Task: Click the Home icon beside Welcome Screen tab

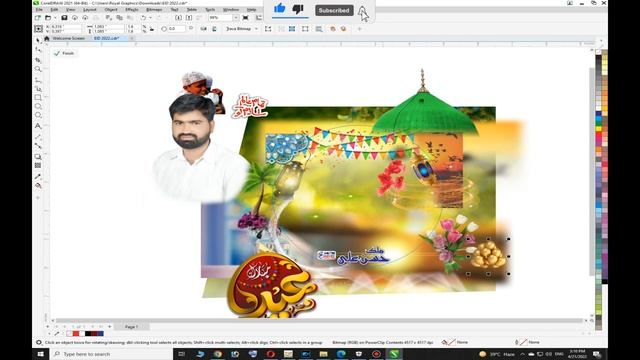Action: pos(47,38)
